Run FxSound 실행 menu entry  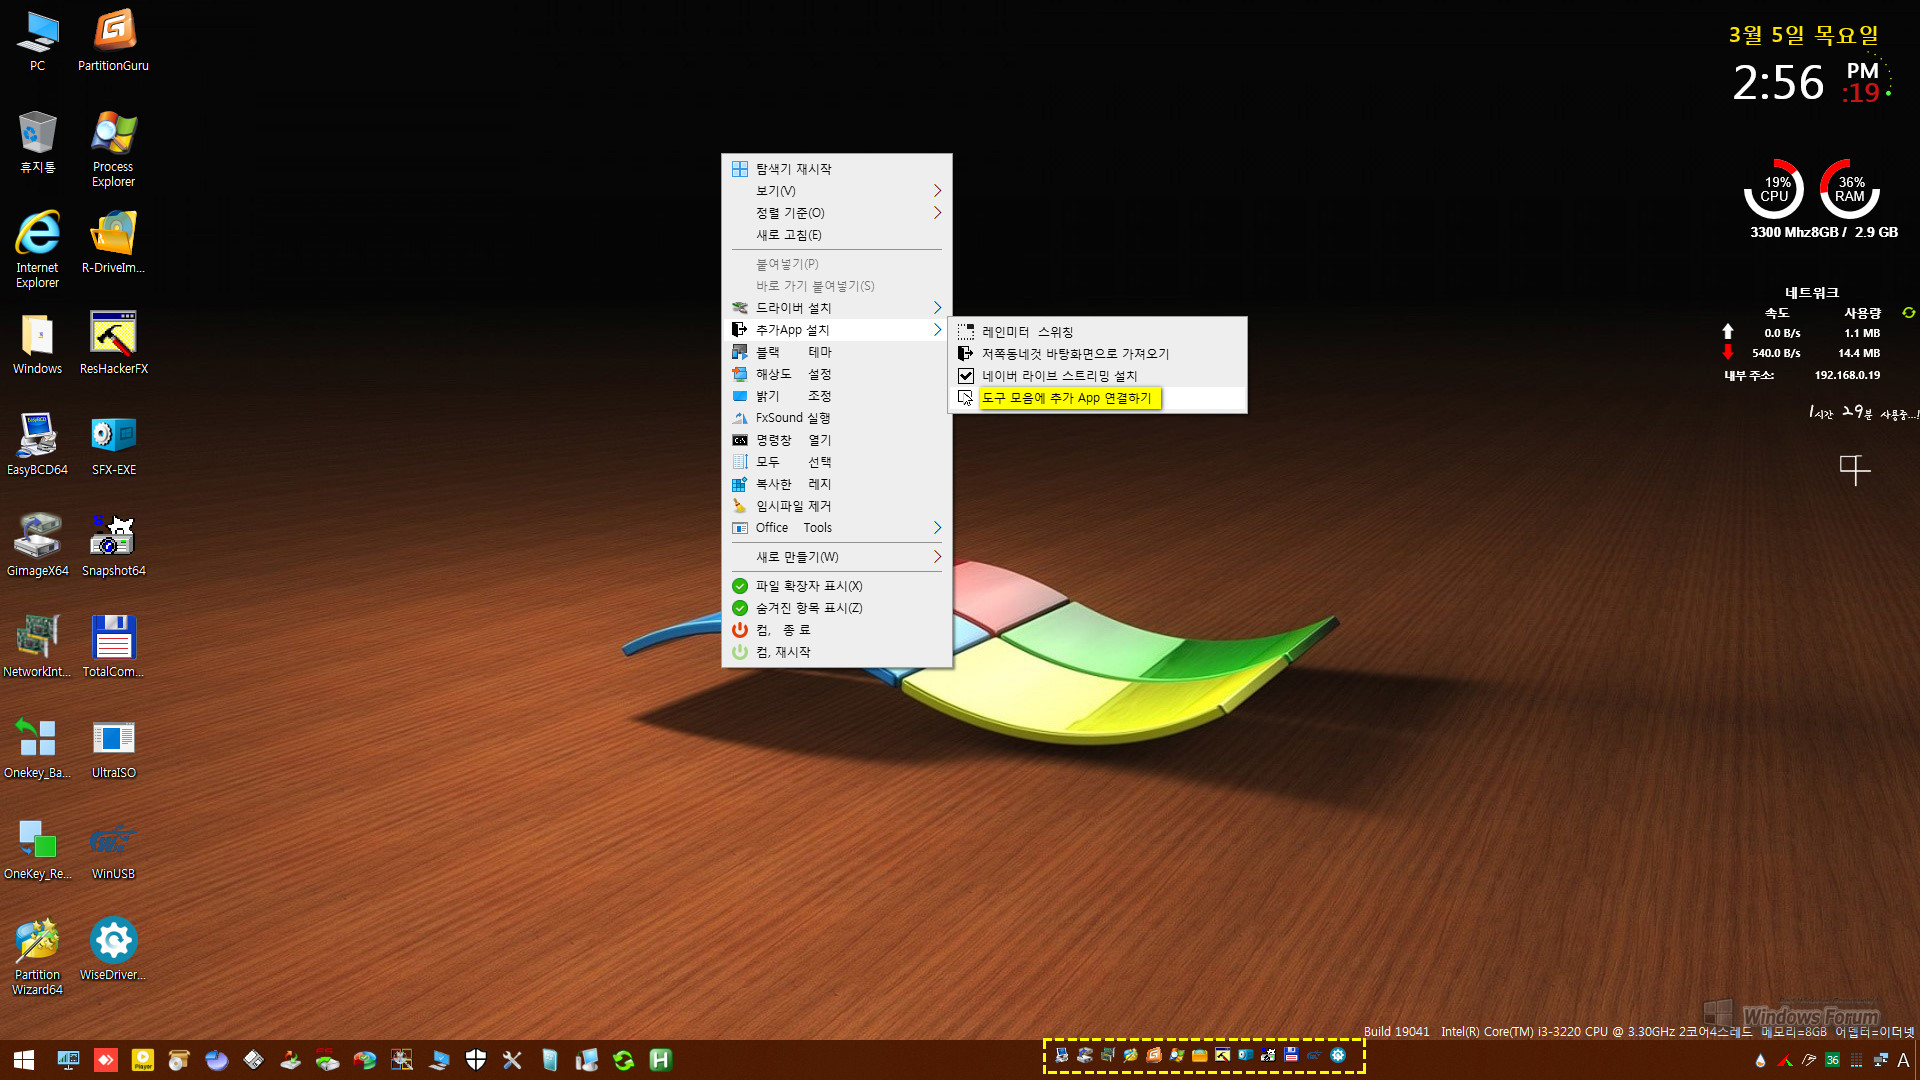point(836,418)
